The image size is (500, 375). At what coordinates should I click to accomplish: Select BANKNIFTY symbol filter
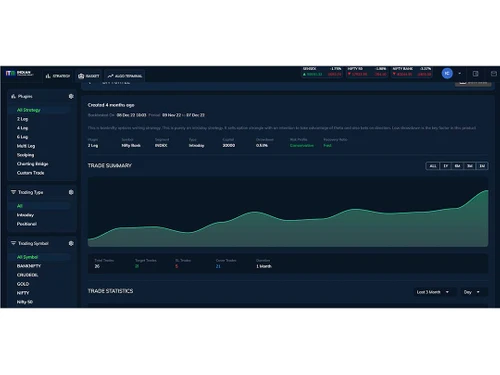(x=29, y=266)
